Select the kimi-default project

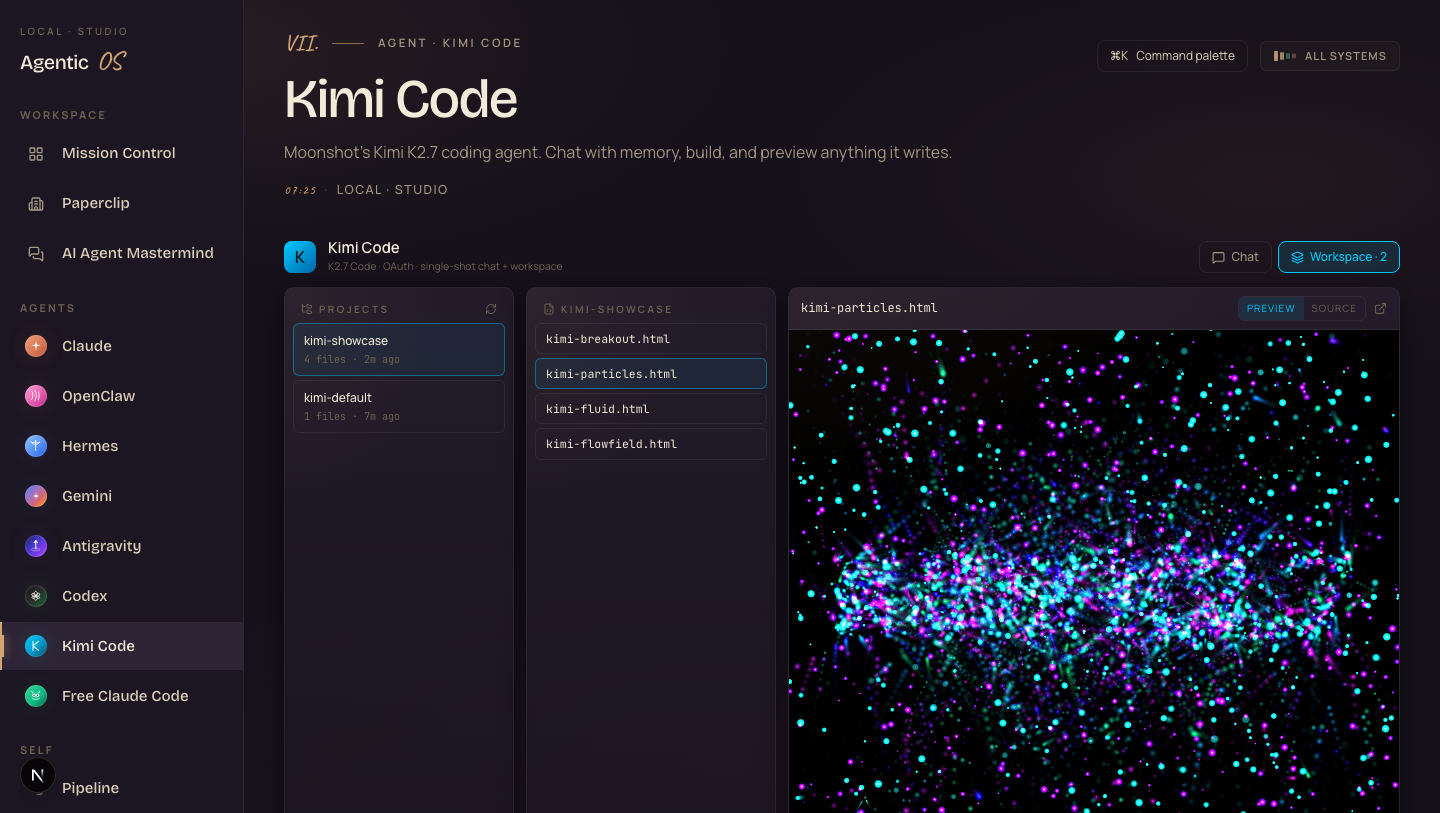click(x=399, y=406)
